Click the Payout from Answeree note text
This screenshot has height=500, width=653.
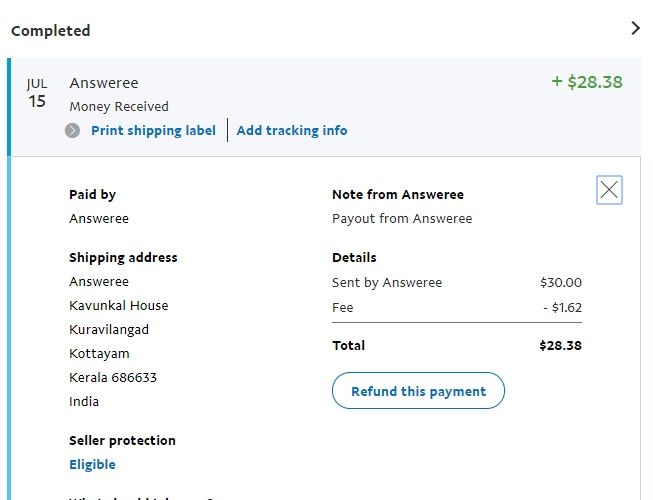pos(402,219)
